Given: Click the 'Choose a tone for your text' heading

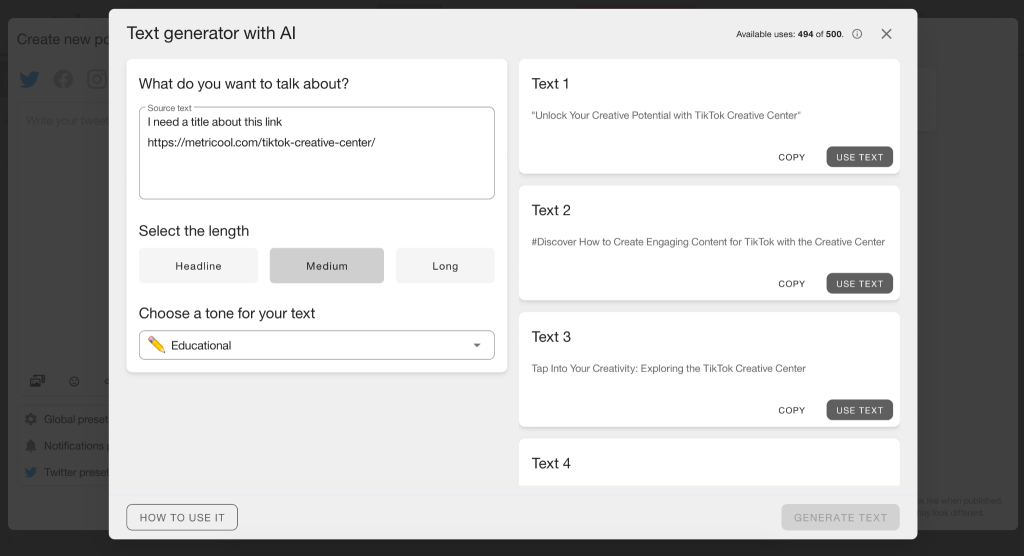Looking at the screenshot, I should [227, 314].
